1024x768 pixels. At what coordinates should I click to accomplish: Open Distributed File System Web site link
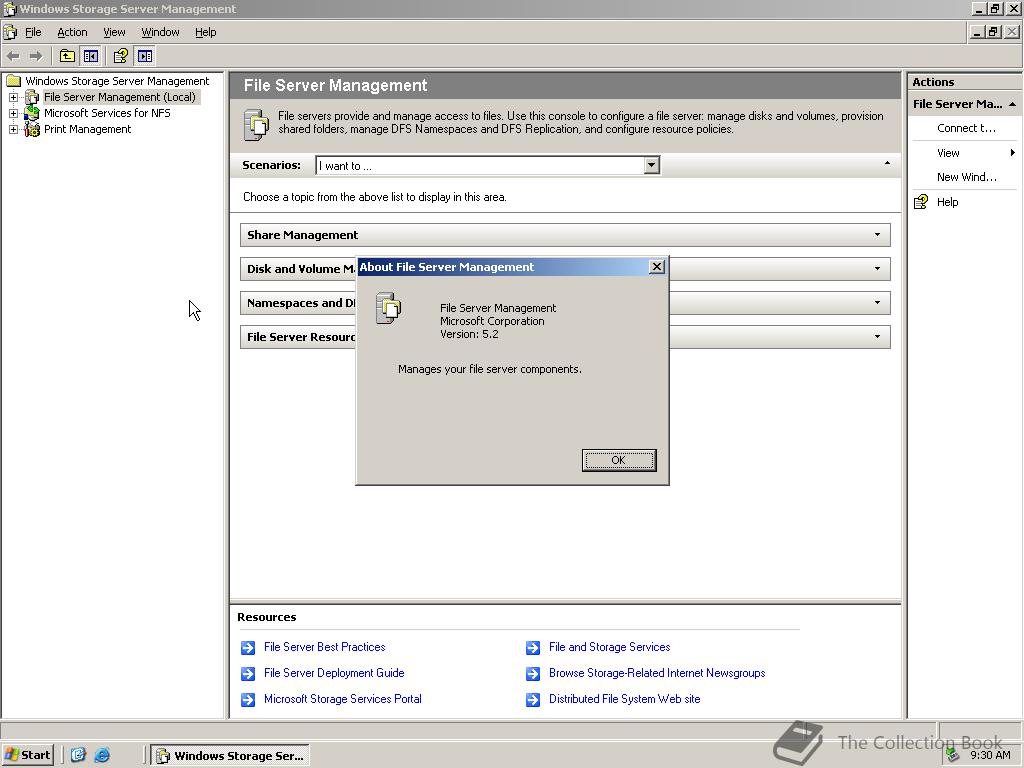(624, 699)
